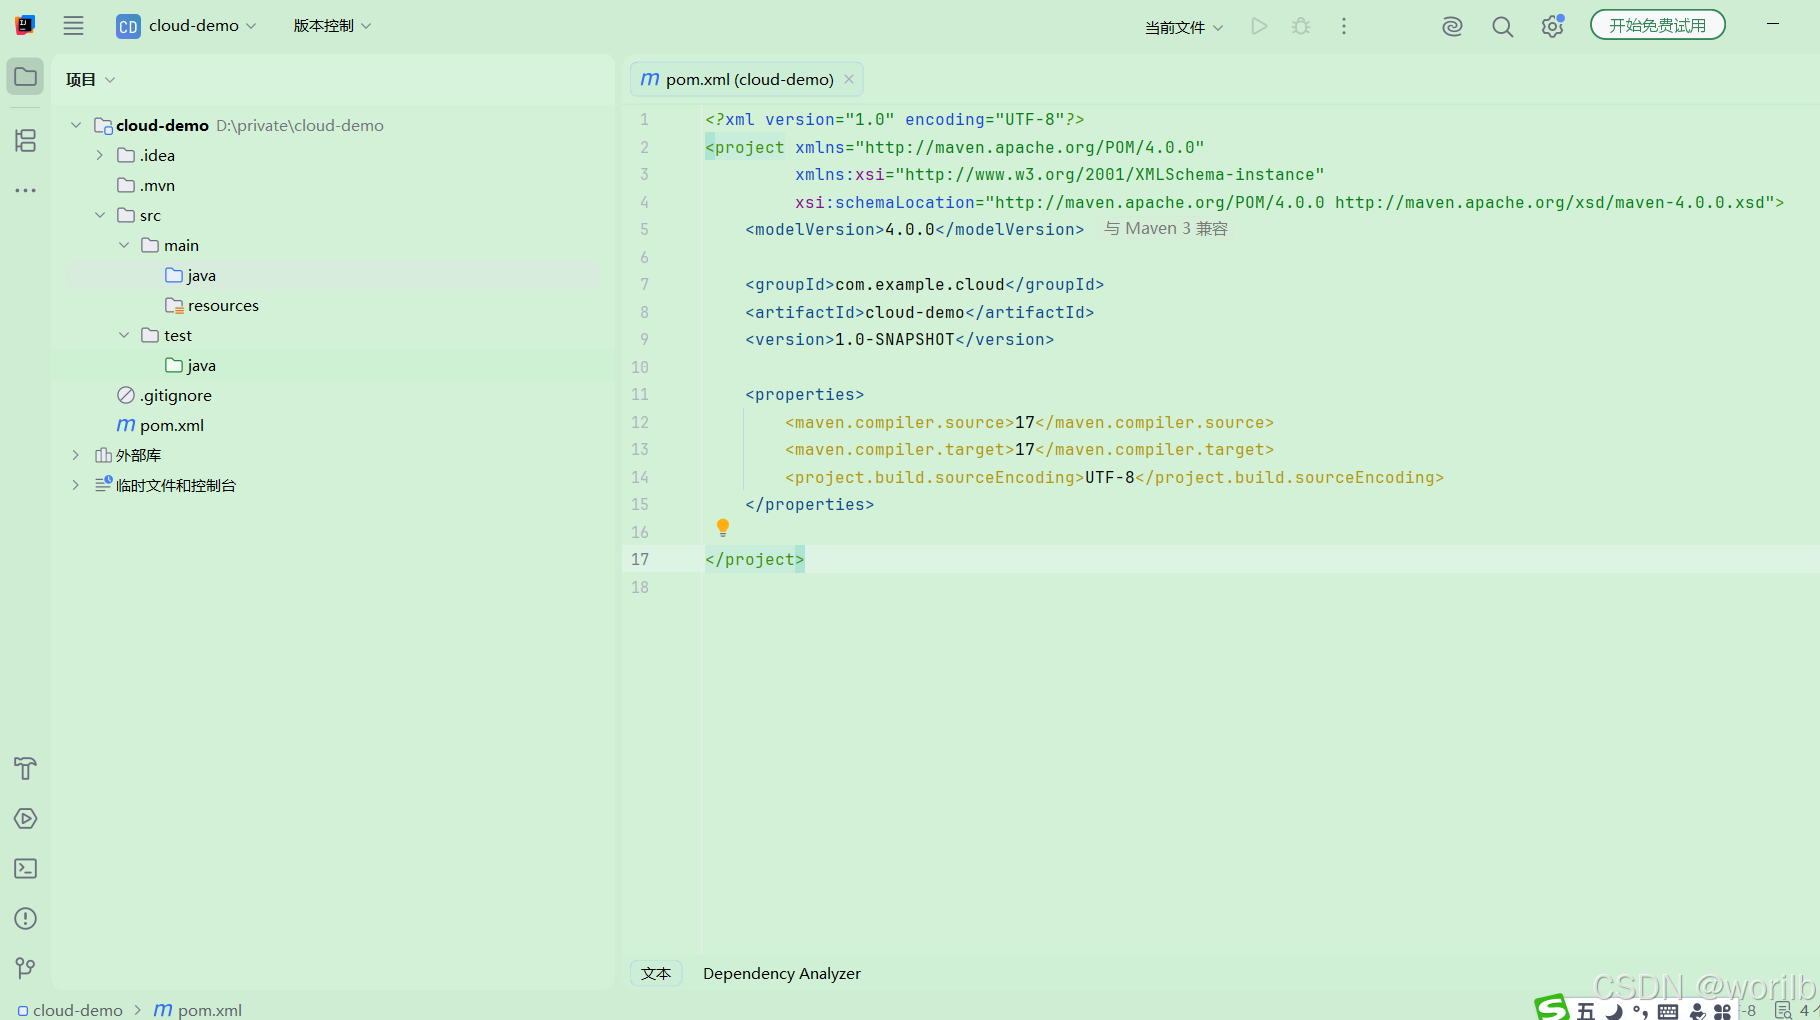This screenshot has width=1820, height=1020.
Task: Open the Problems tool window icon
Action: coord(25,918)
